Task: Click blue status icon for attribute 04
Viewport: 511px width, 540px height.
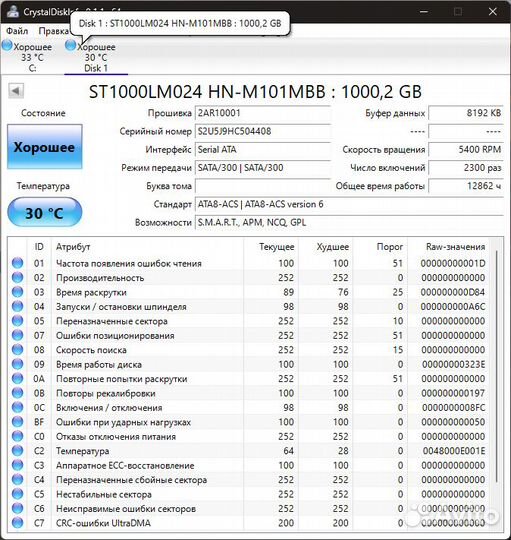Action: coord(17,307)
